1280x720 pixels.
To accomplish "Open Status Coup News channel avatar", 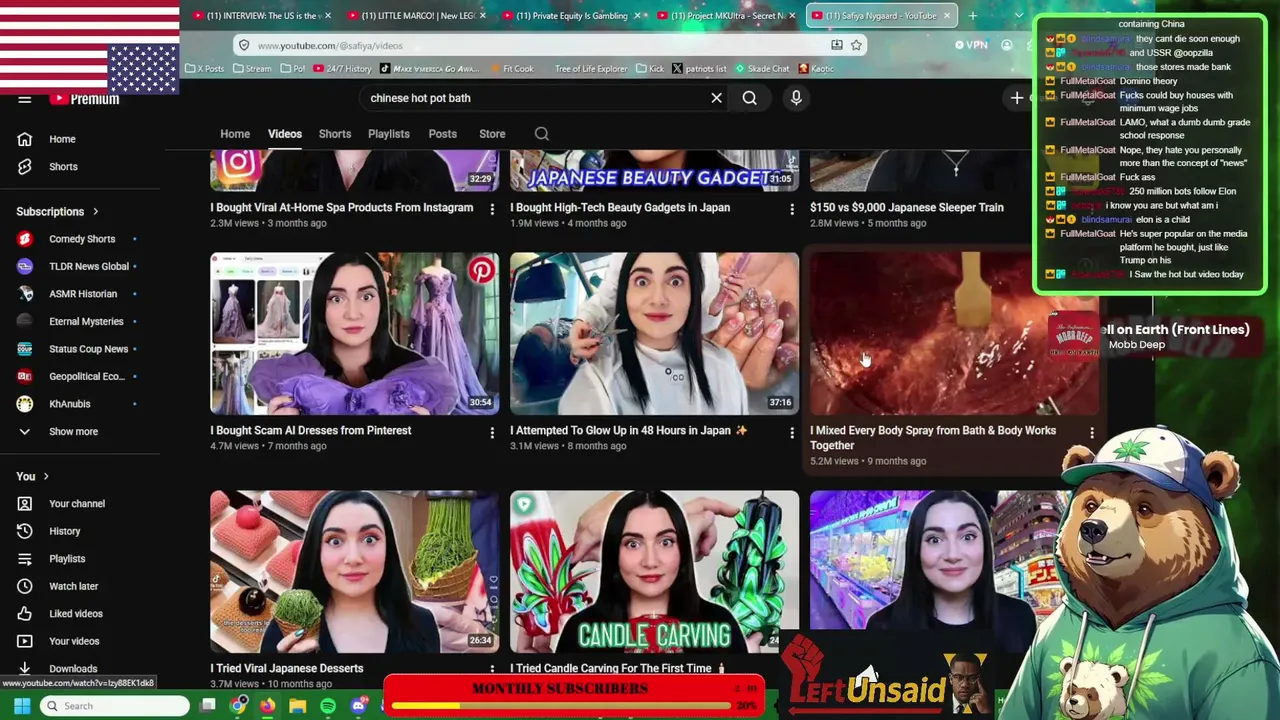I will (x=24, y=349).
